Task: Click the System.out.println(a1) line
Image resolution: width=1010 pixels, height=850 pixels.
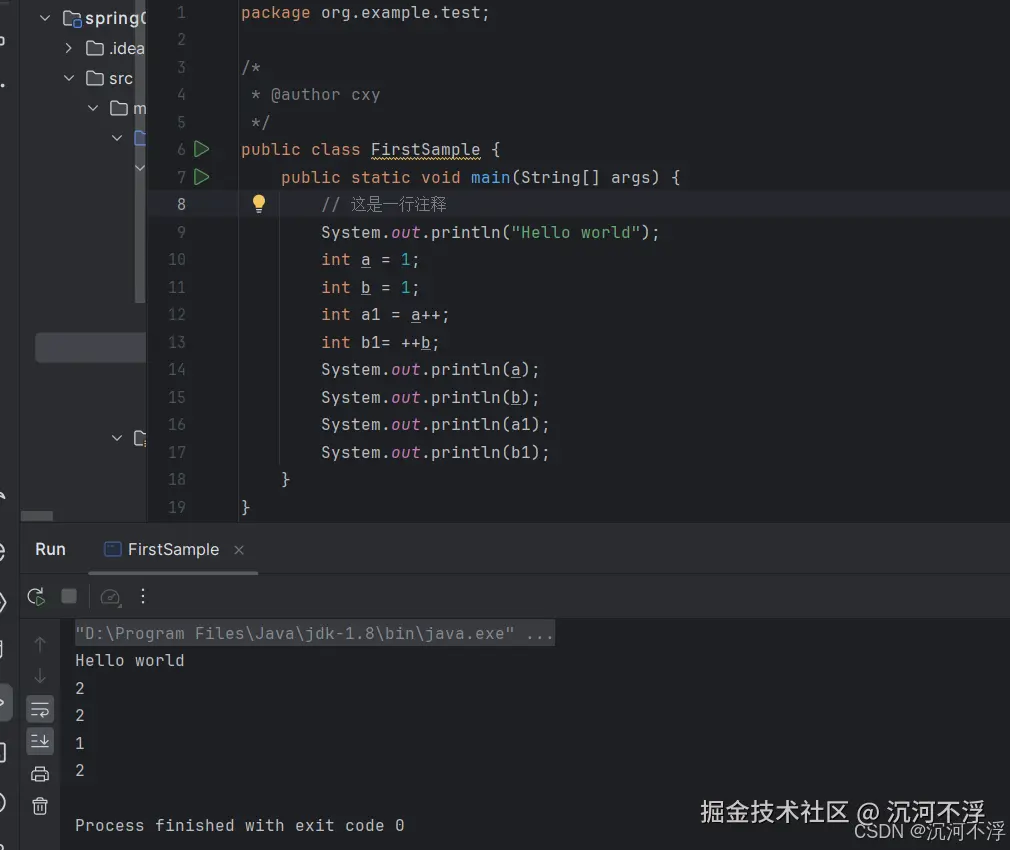Action: [x=435, y=425]
